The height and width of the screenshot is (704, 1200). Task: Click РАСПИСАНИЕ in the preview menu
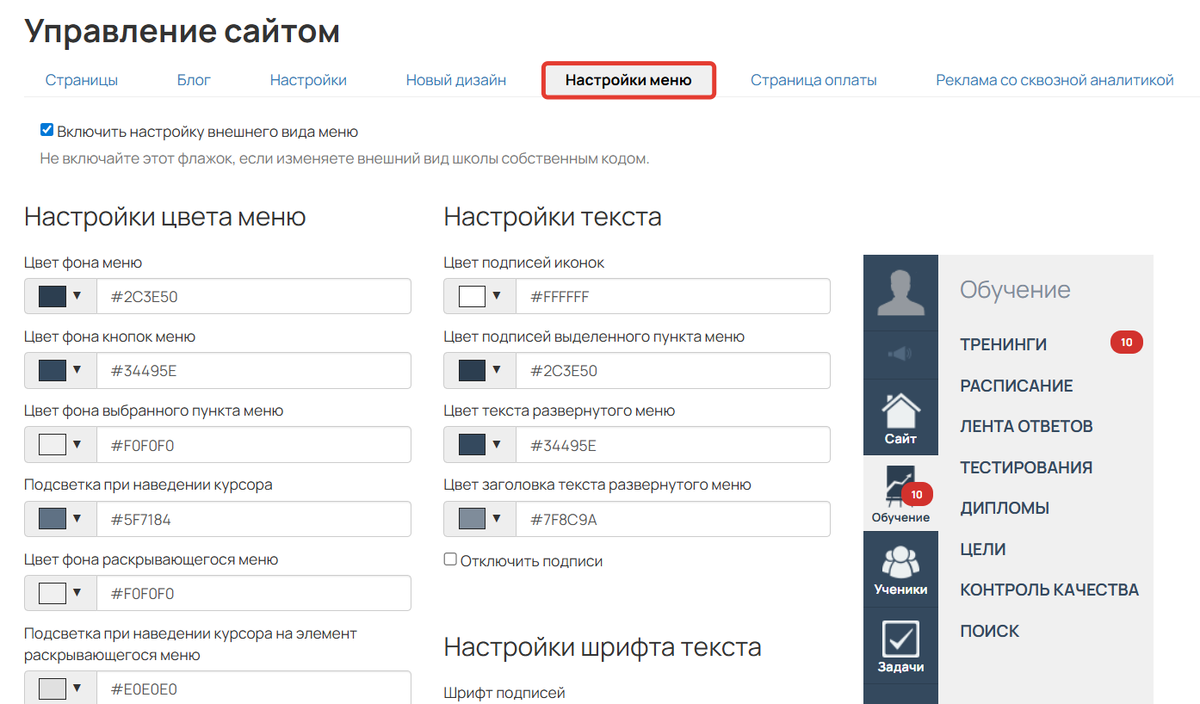pyautogui.click(x=1016, y=385)
